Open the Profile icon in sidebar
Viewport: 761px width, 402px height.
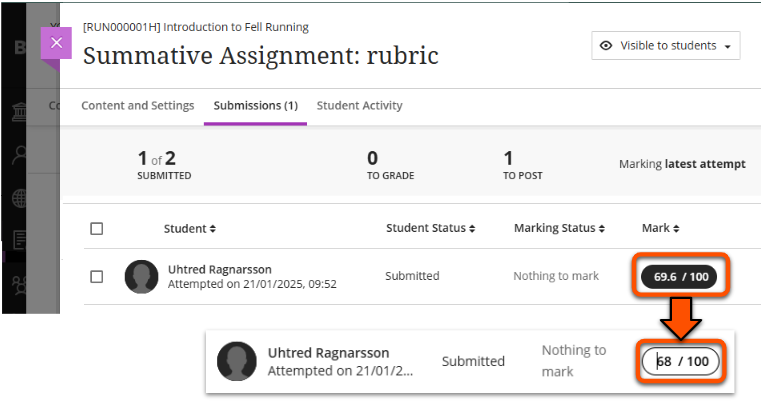pos(20,155)
